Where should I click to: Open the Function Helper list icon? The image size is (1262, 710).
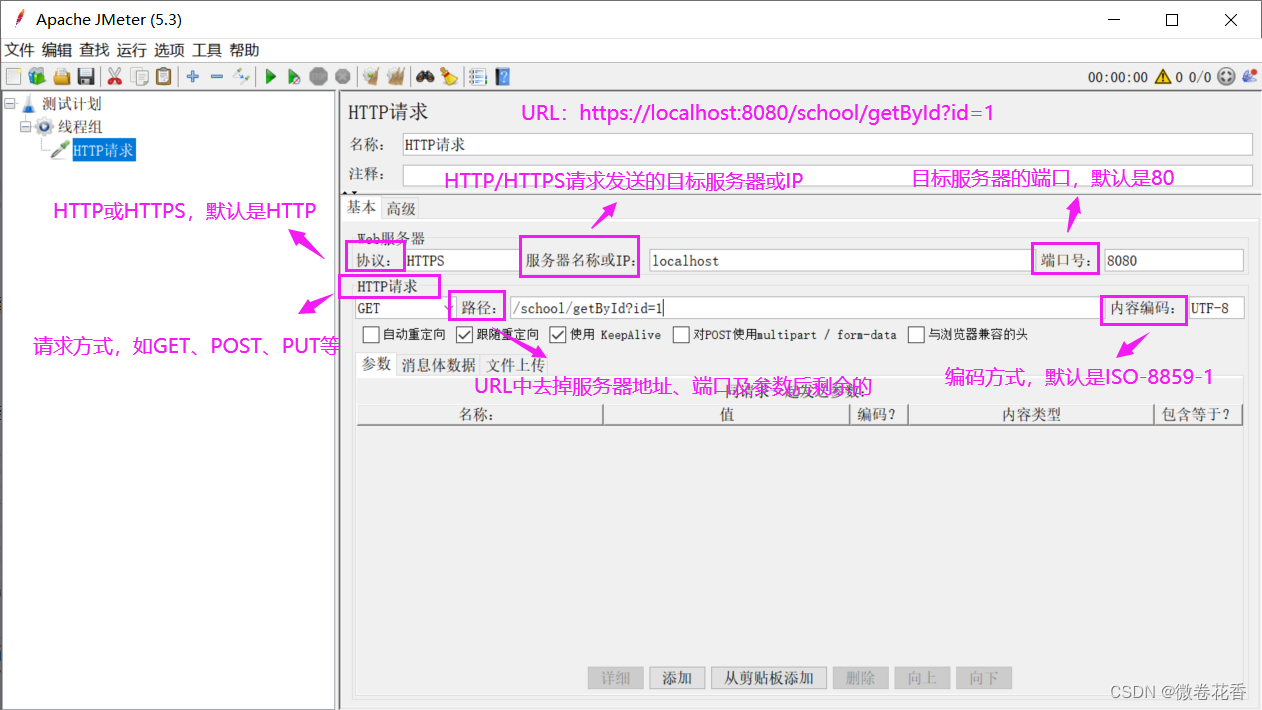(478, 76)
